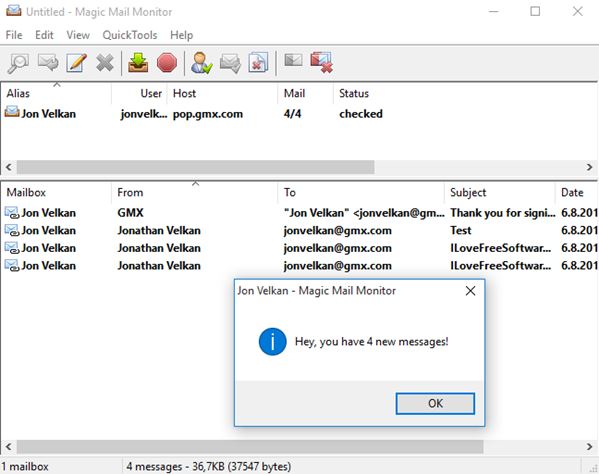Click the message pane horizontal scrollbar thumb
The image size is (599, 474).
250,446
